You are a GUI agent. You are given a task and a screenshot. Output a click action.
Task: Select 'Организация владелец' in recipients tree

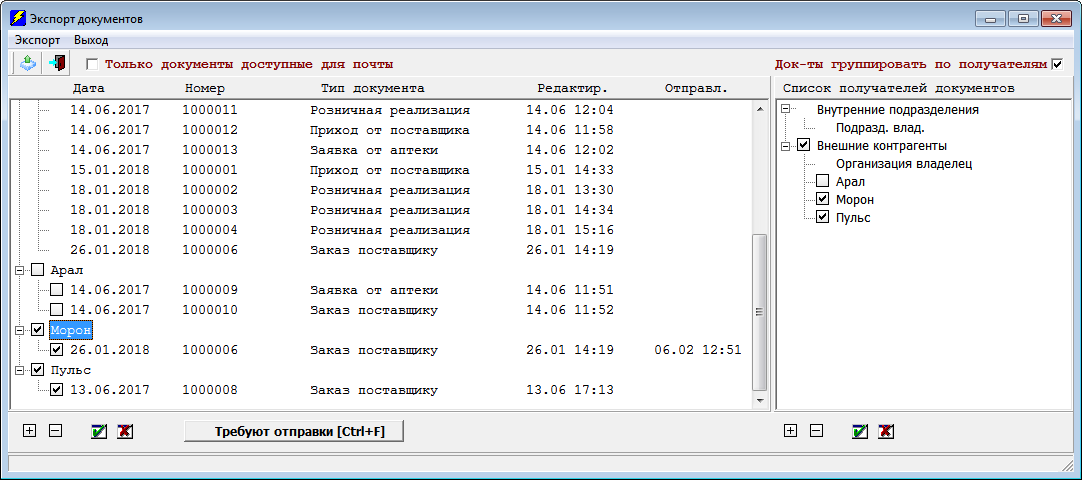point(904,163)
